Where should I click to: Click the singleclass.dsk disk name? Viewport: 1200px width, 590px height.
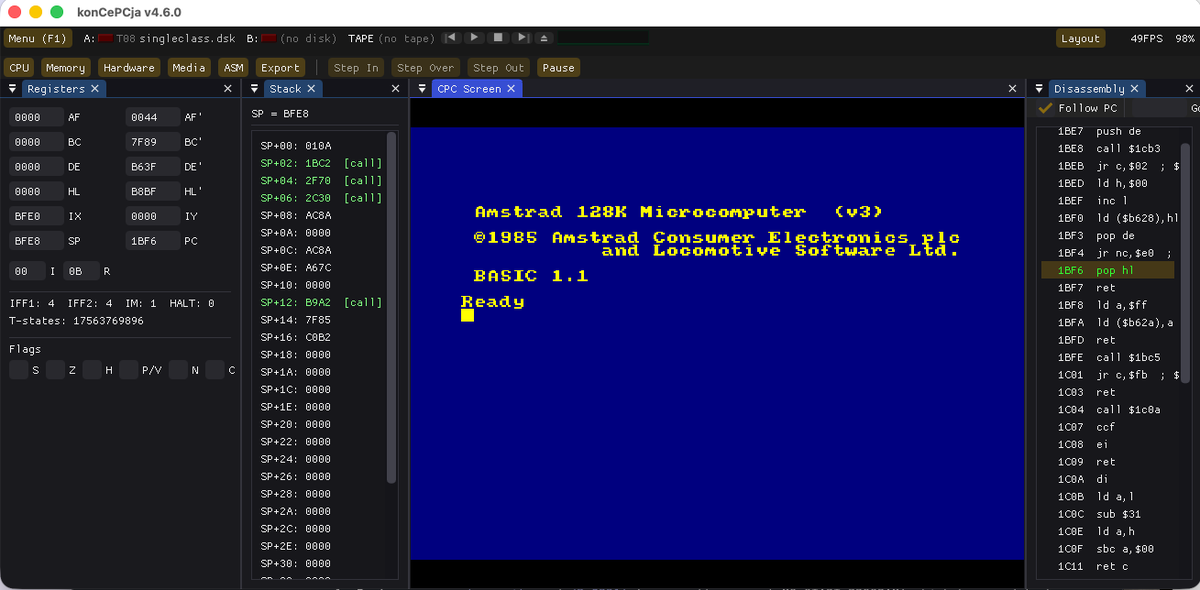coord(188,38)
